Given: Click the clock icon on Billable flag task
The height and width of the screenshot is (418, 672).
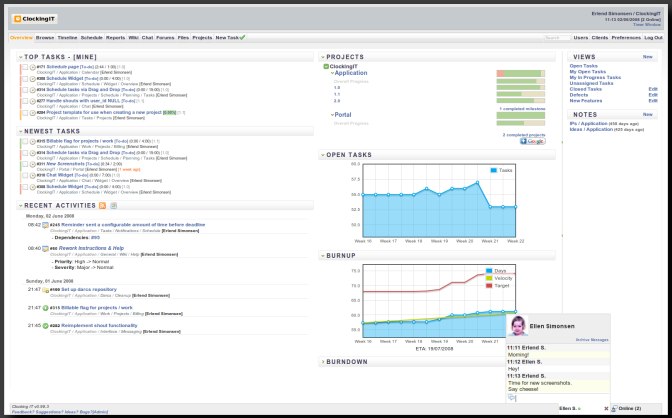Looking at the screenshot, I should (x=33, y=141).
